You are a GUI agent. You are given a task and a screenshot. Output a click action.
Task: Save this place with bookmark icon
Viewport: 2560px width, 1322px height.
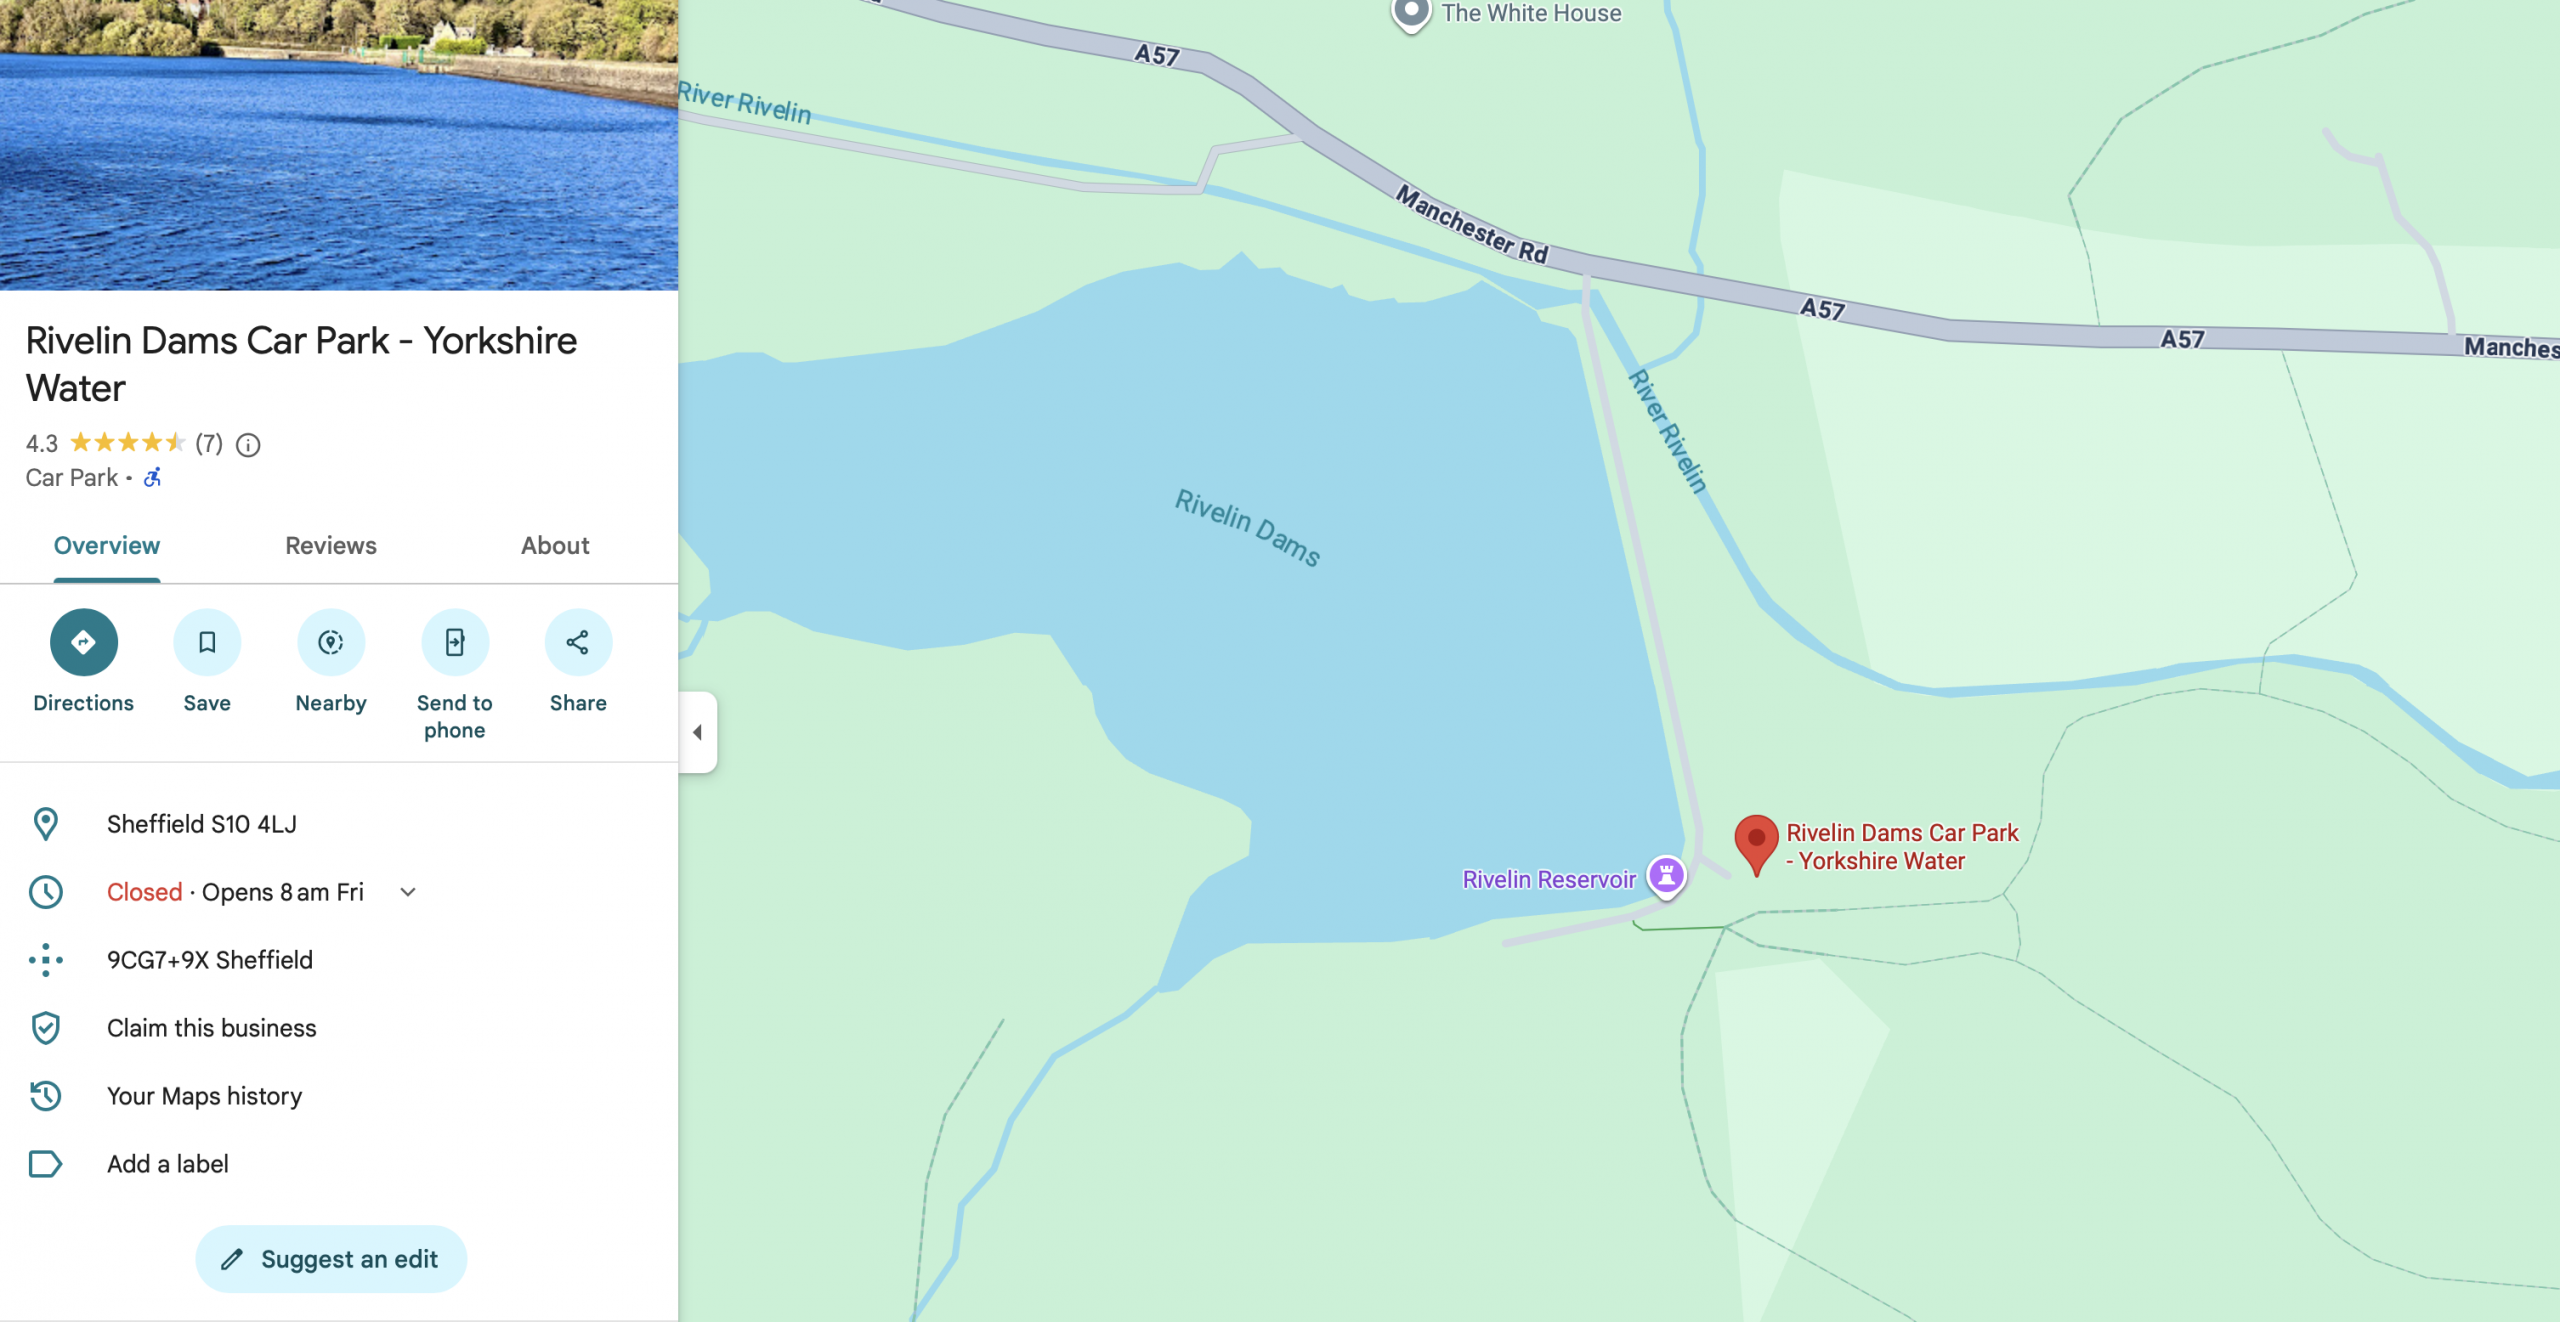[x=207, y=642]
